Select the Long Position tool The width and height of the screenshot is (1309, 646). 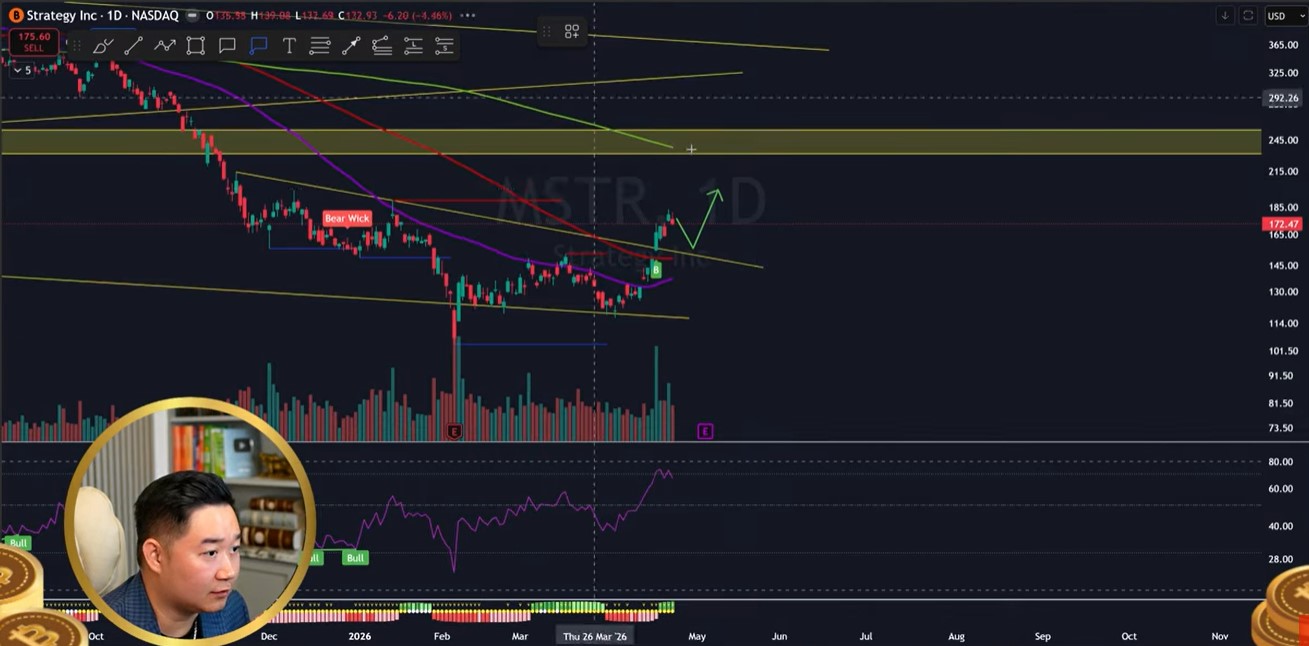pos(413,46)
